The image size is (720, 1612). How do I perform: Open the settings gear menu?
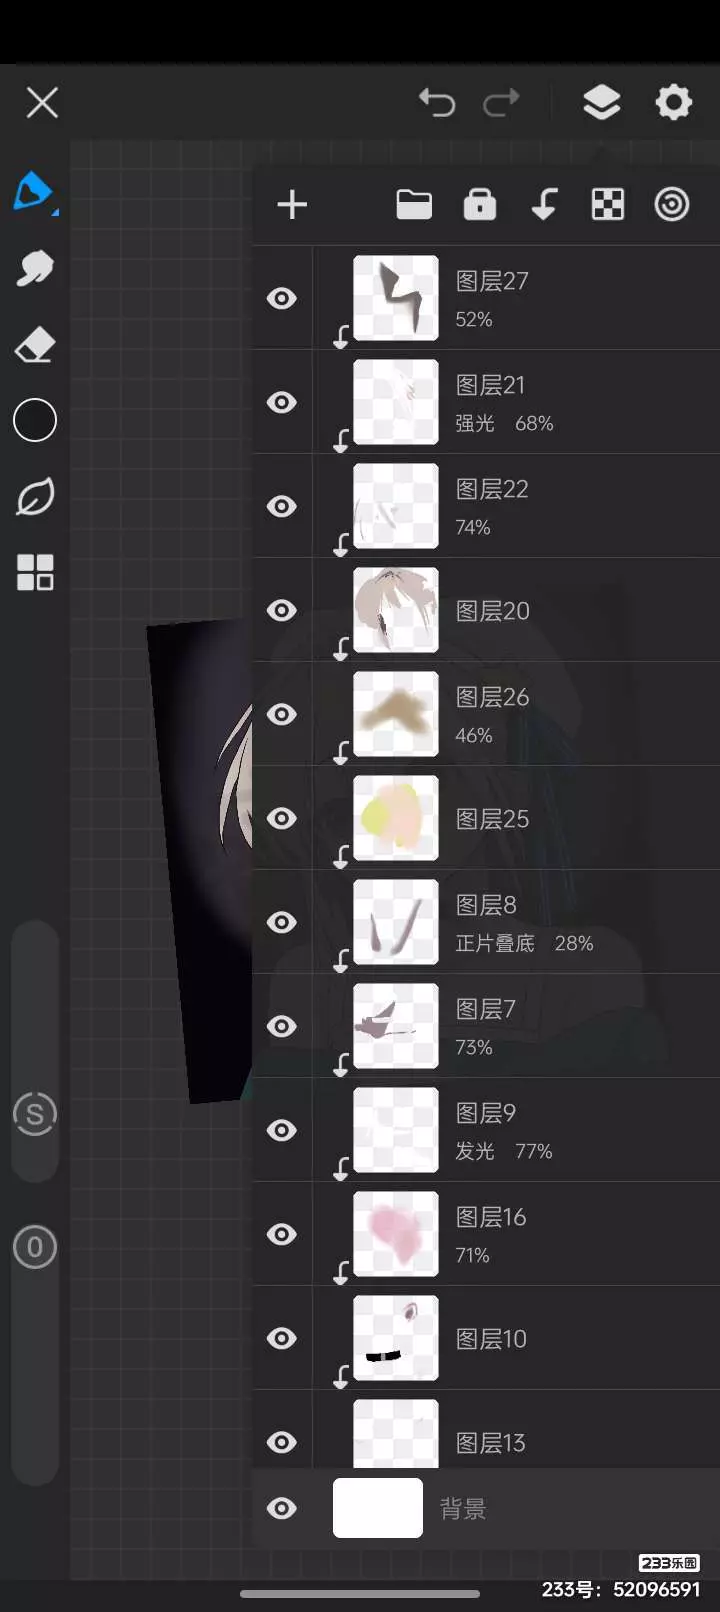(x=673, y=102)
